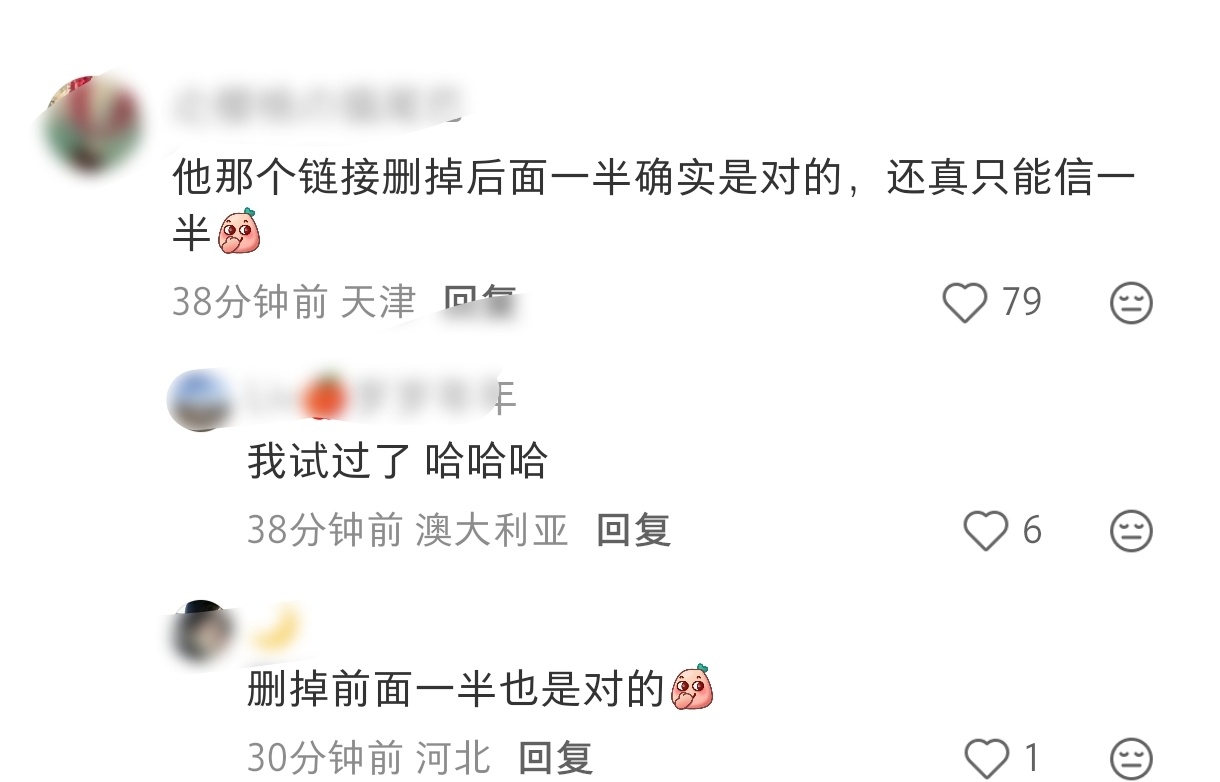
Task: Tap the peach emoji after 半
Action: coord(240,233)
